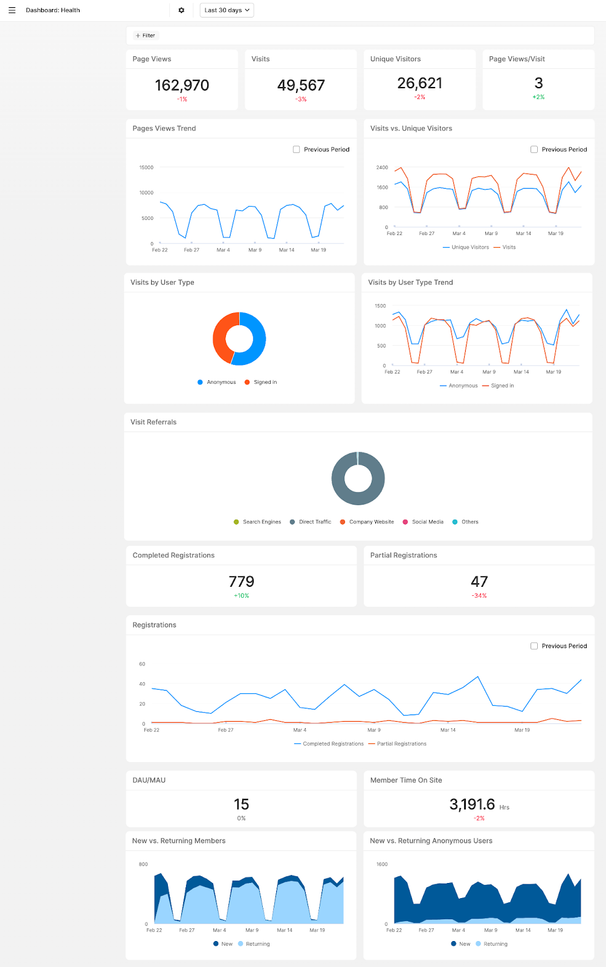606x967 pixels.
Task: Toggle Anonymous legend in User Type Trend chart
Action: 459,385
